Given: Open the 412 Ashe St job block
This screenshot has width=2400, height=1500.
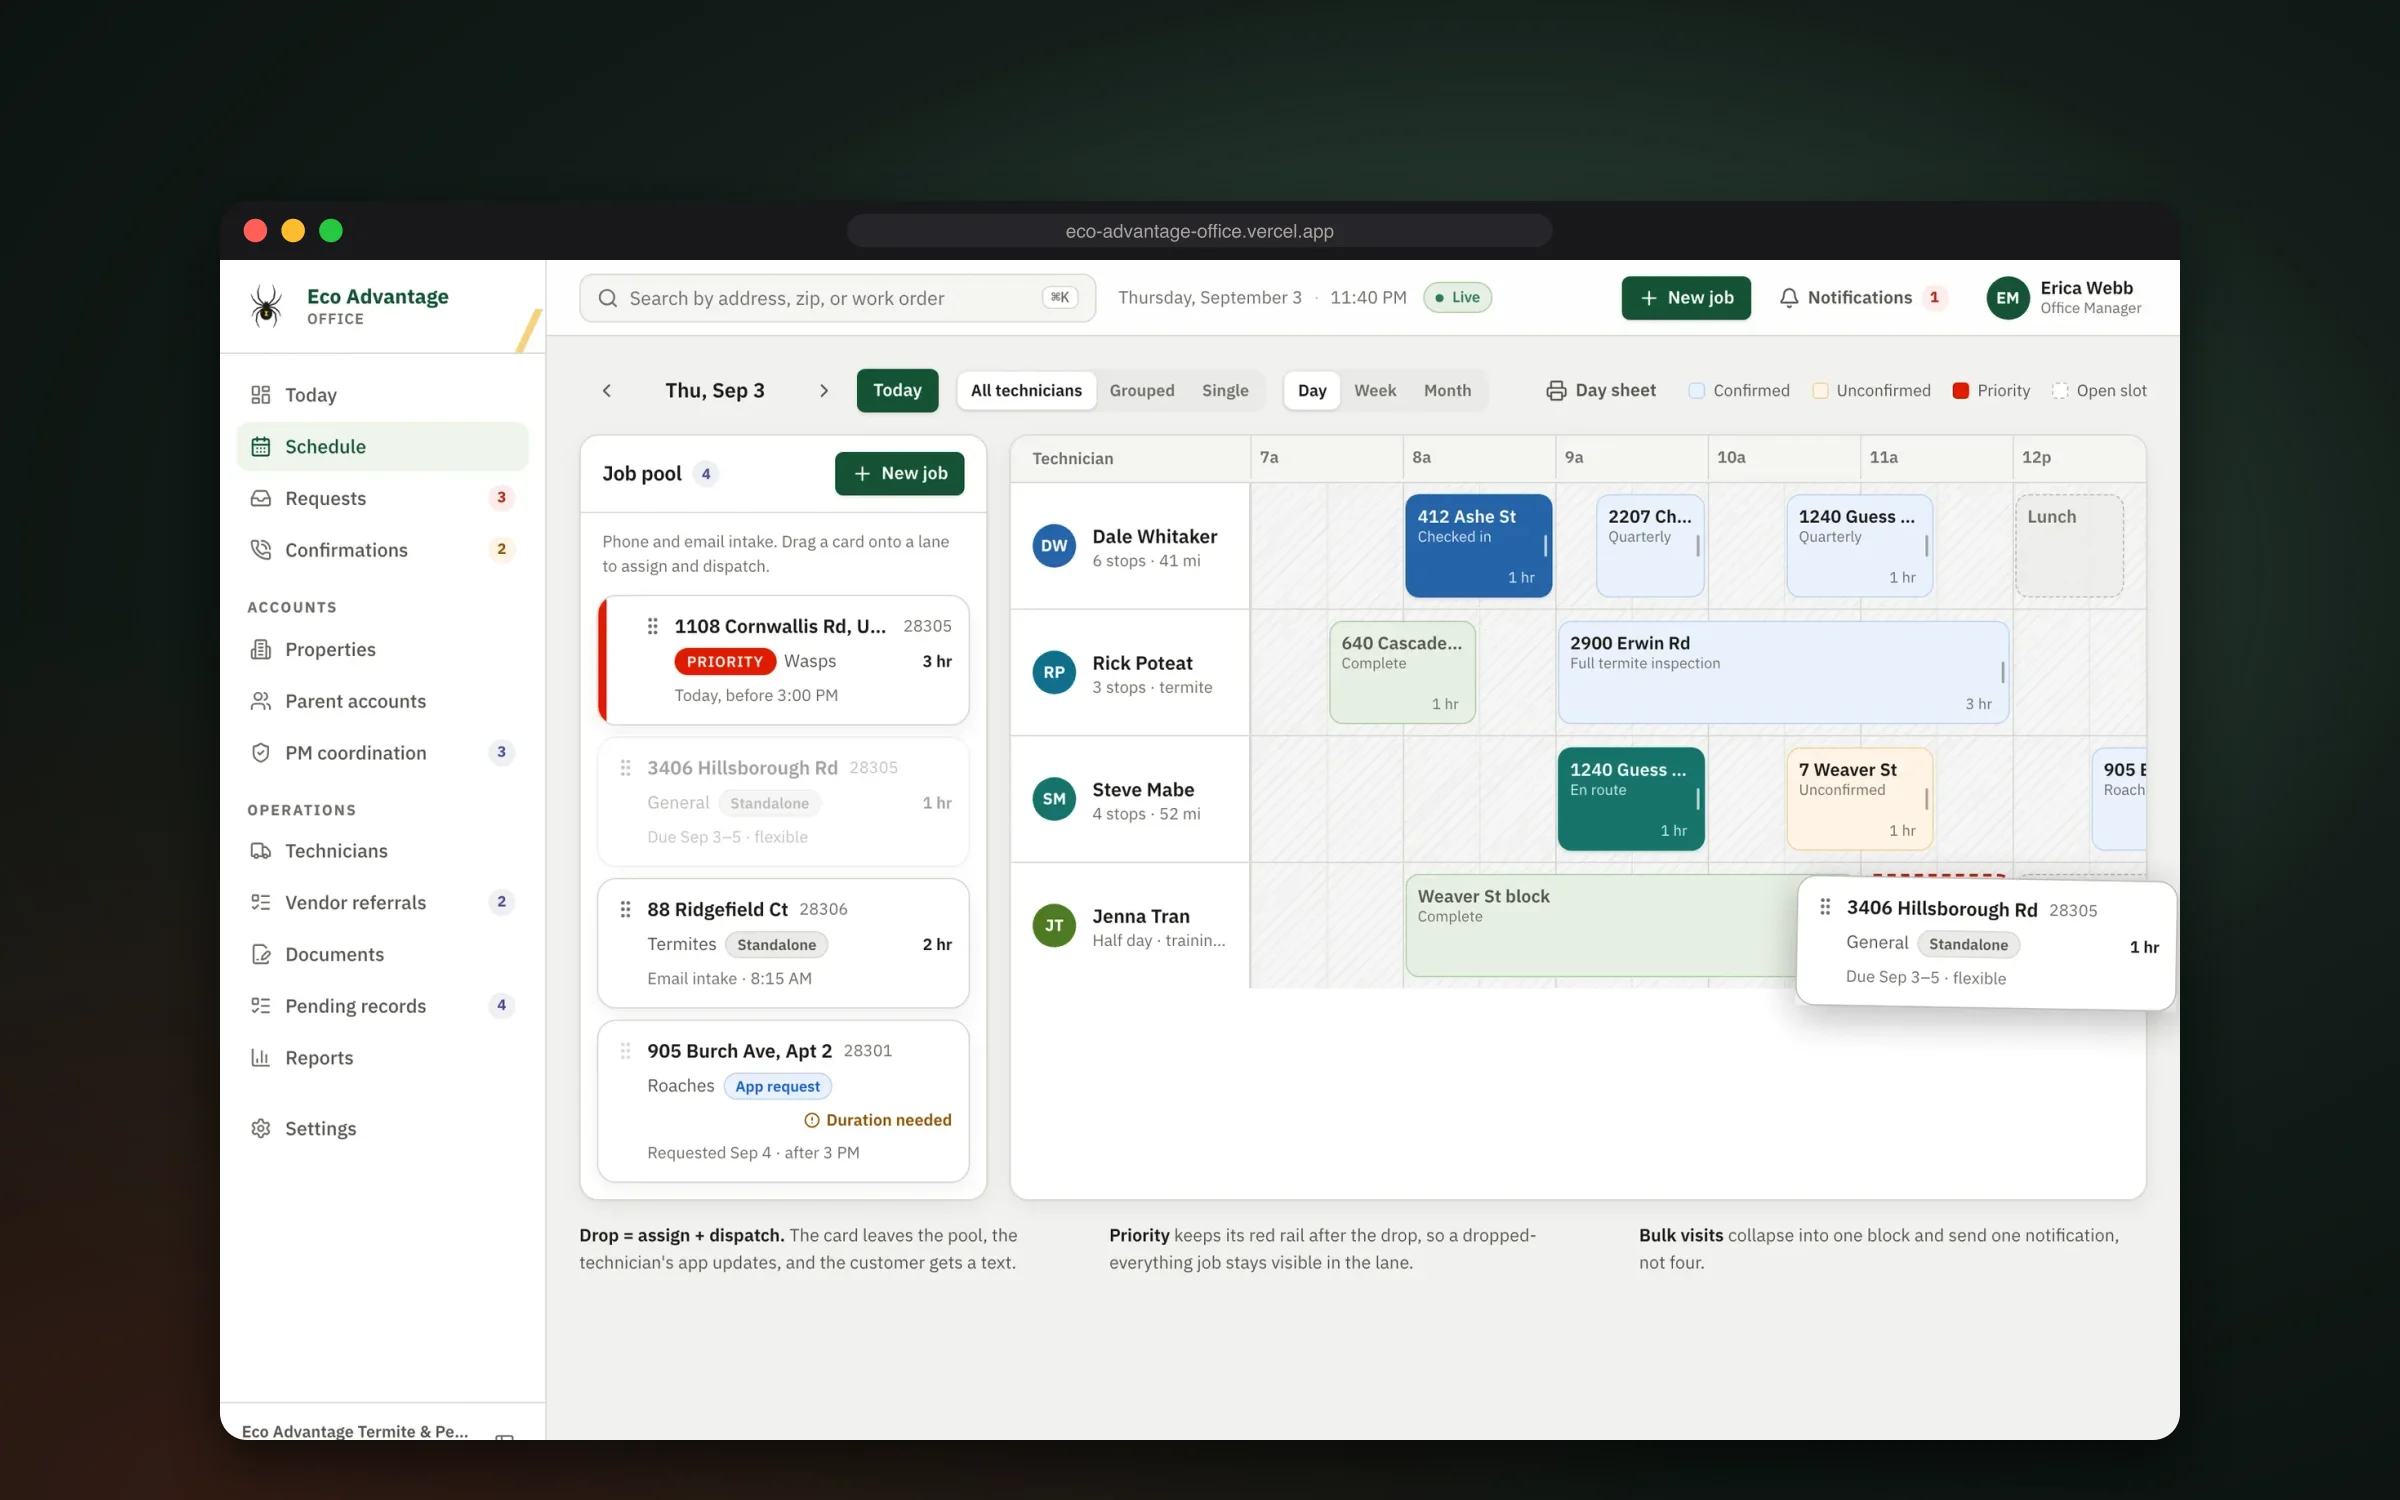Looking at the screenshot, I should [x=1478, y=546].
